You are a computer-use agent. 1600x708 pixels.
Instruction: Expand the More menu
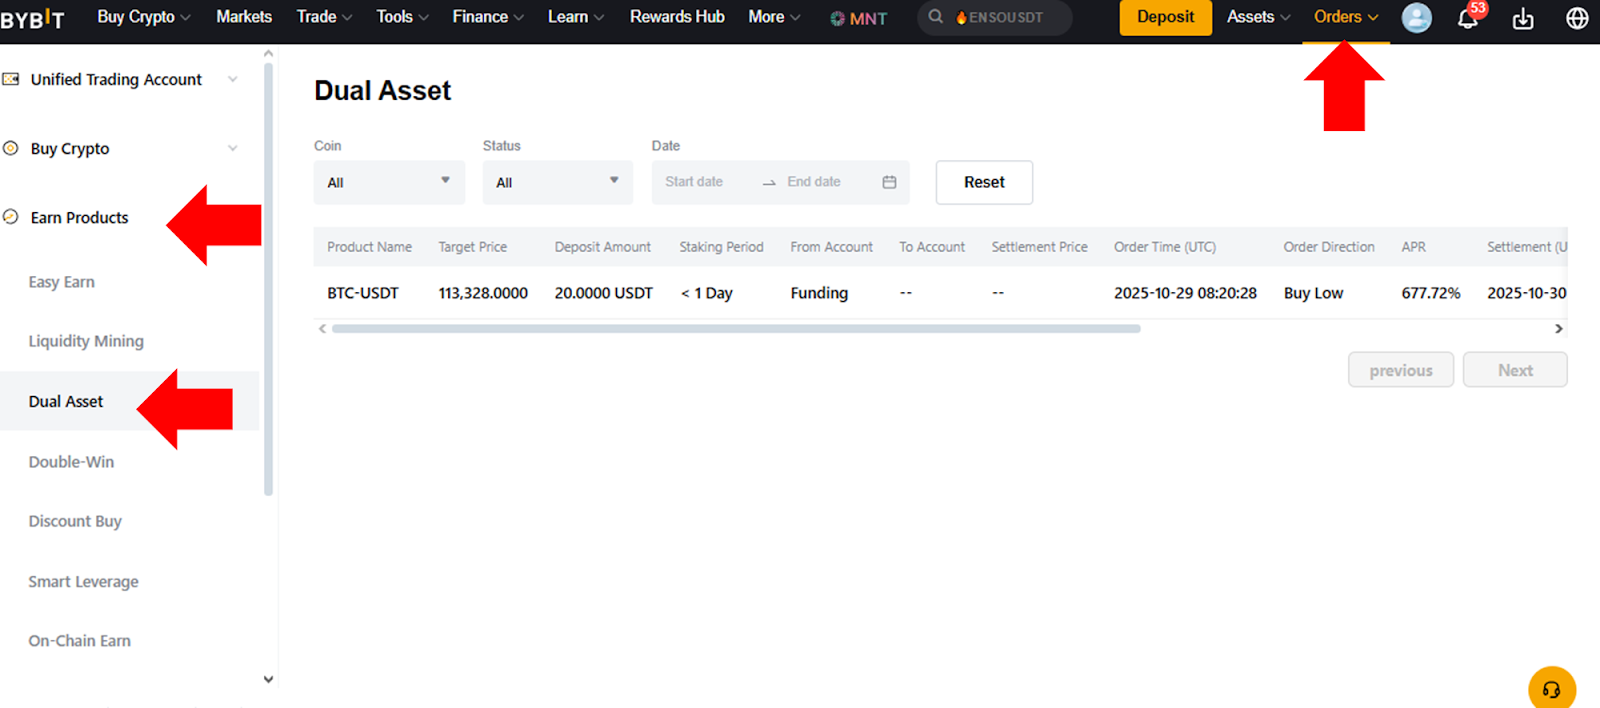click(774, 17)
